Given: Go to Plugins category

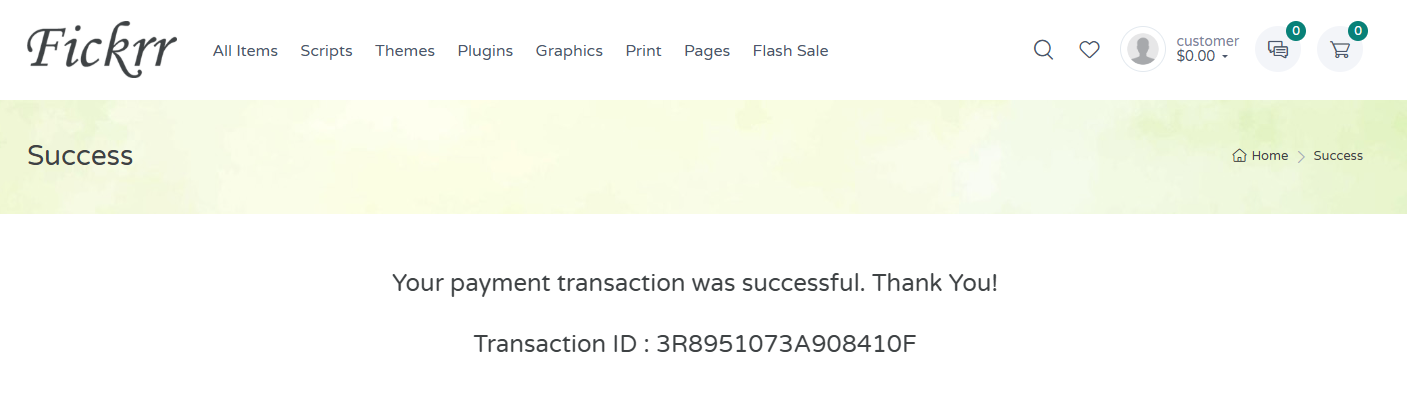Looking at the screenshot, I should (485, 51).
